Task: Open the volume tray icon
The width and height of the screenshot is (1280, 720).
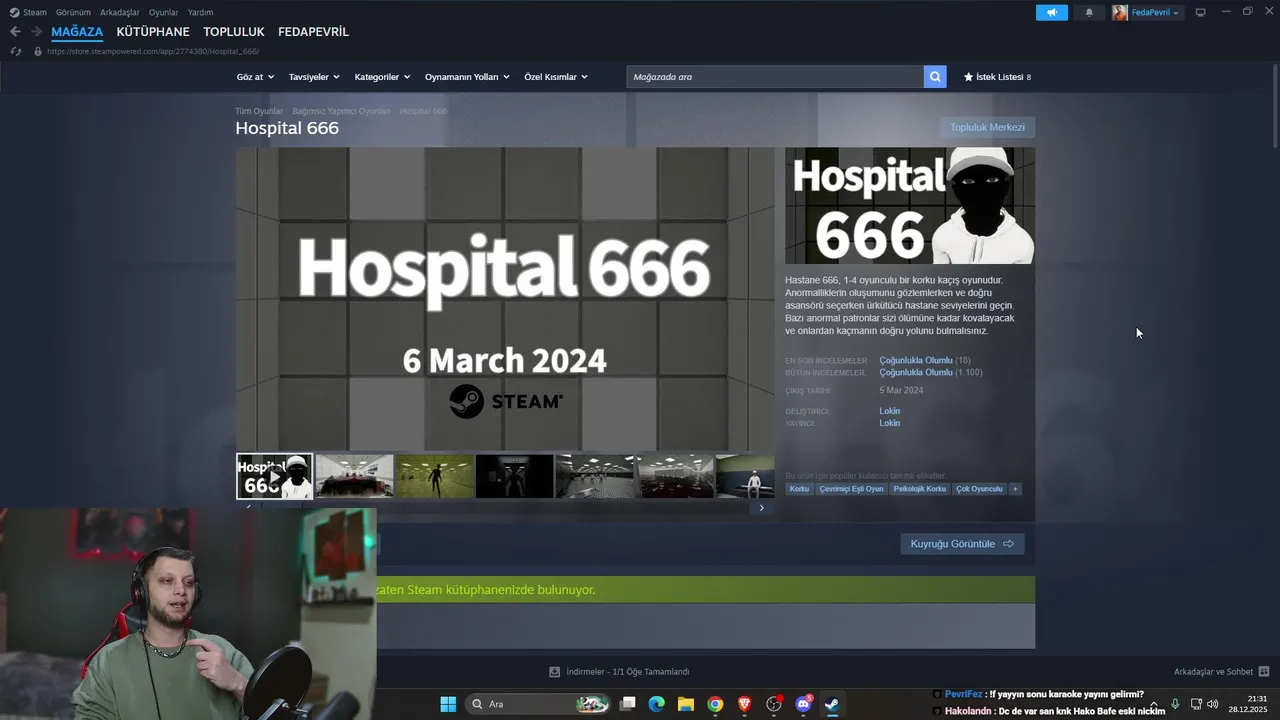Action: point(1213,704)
